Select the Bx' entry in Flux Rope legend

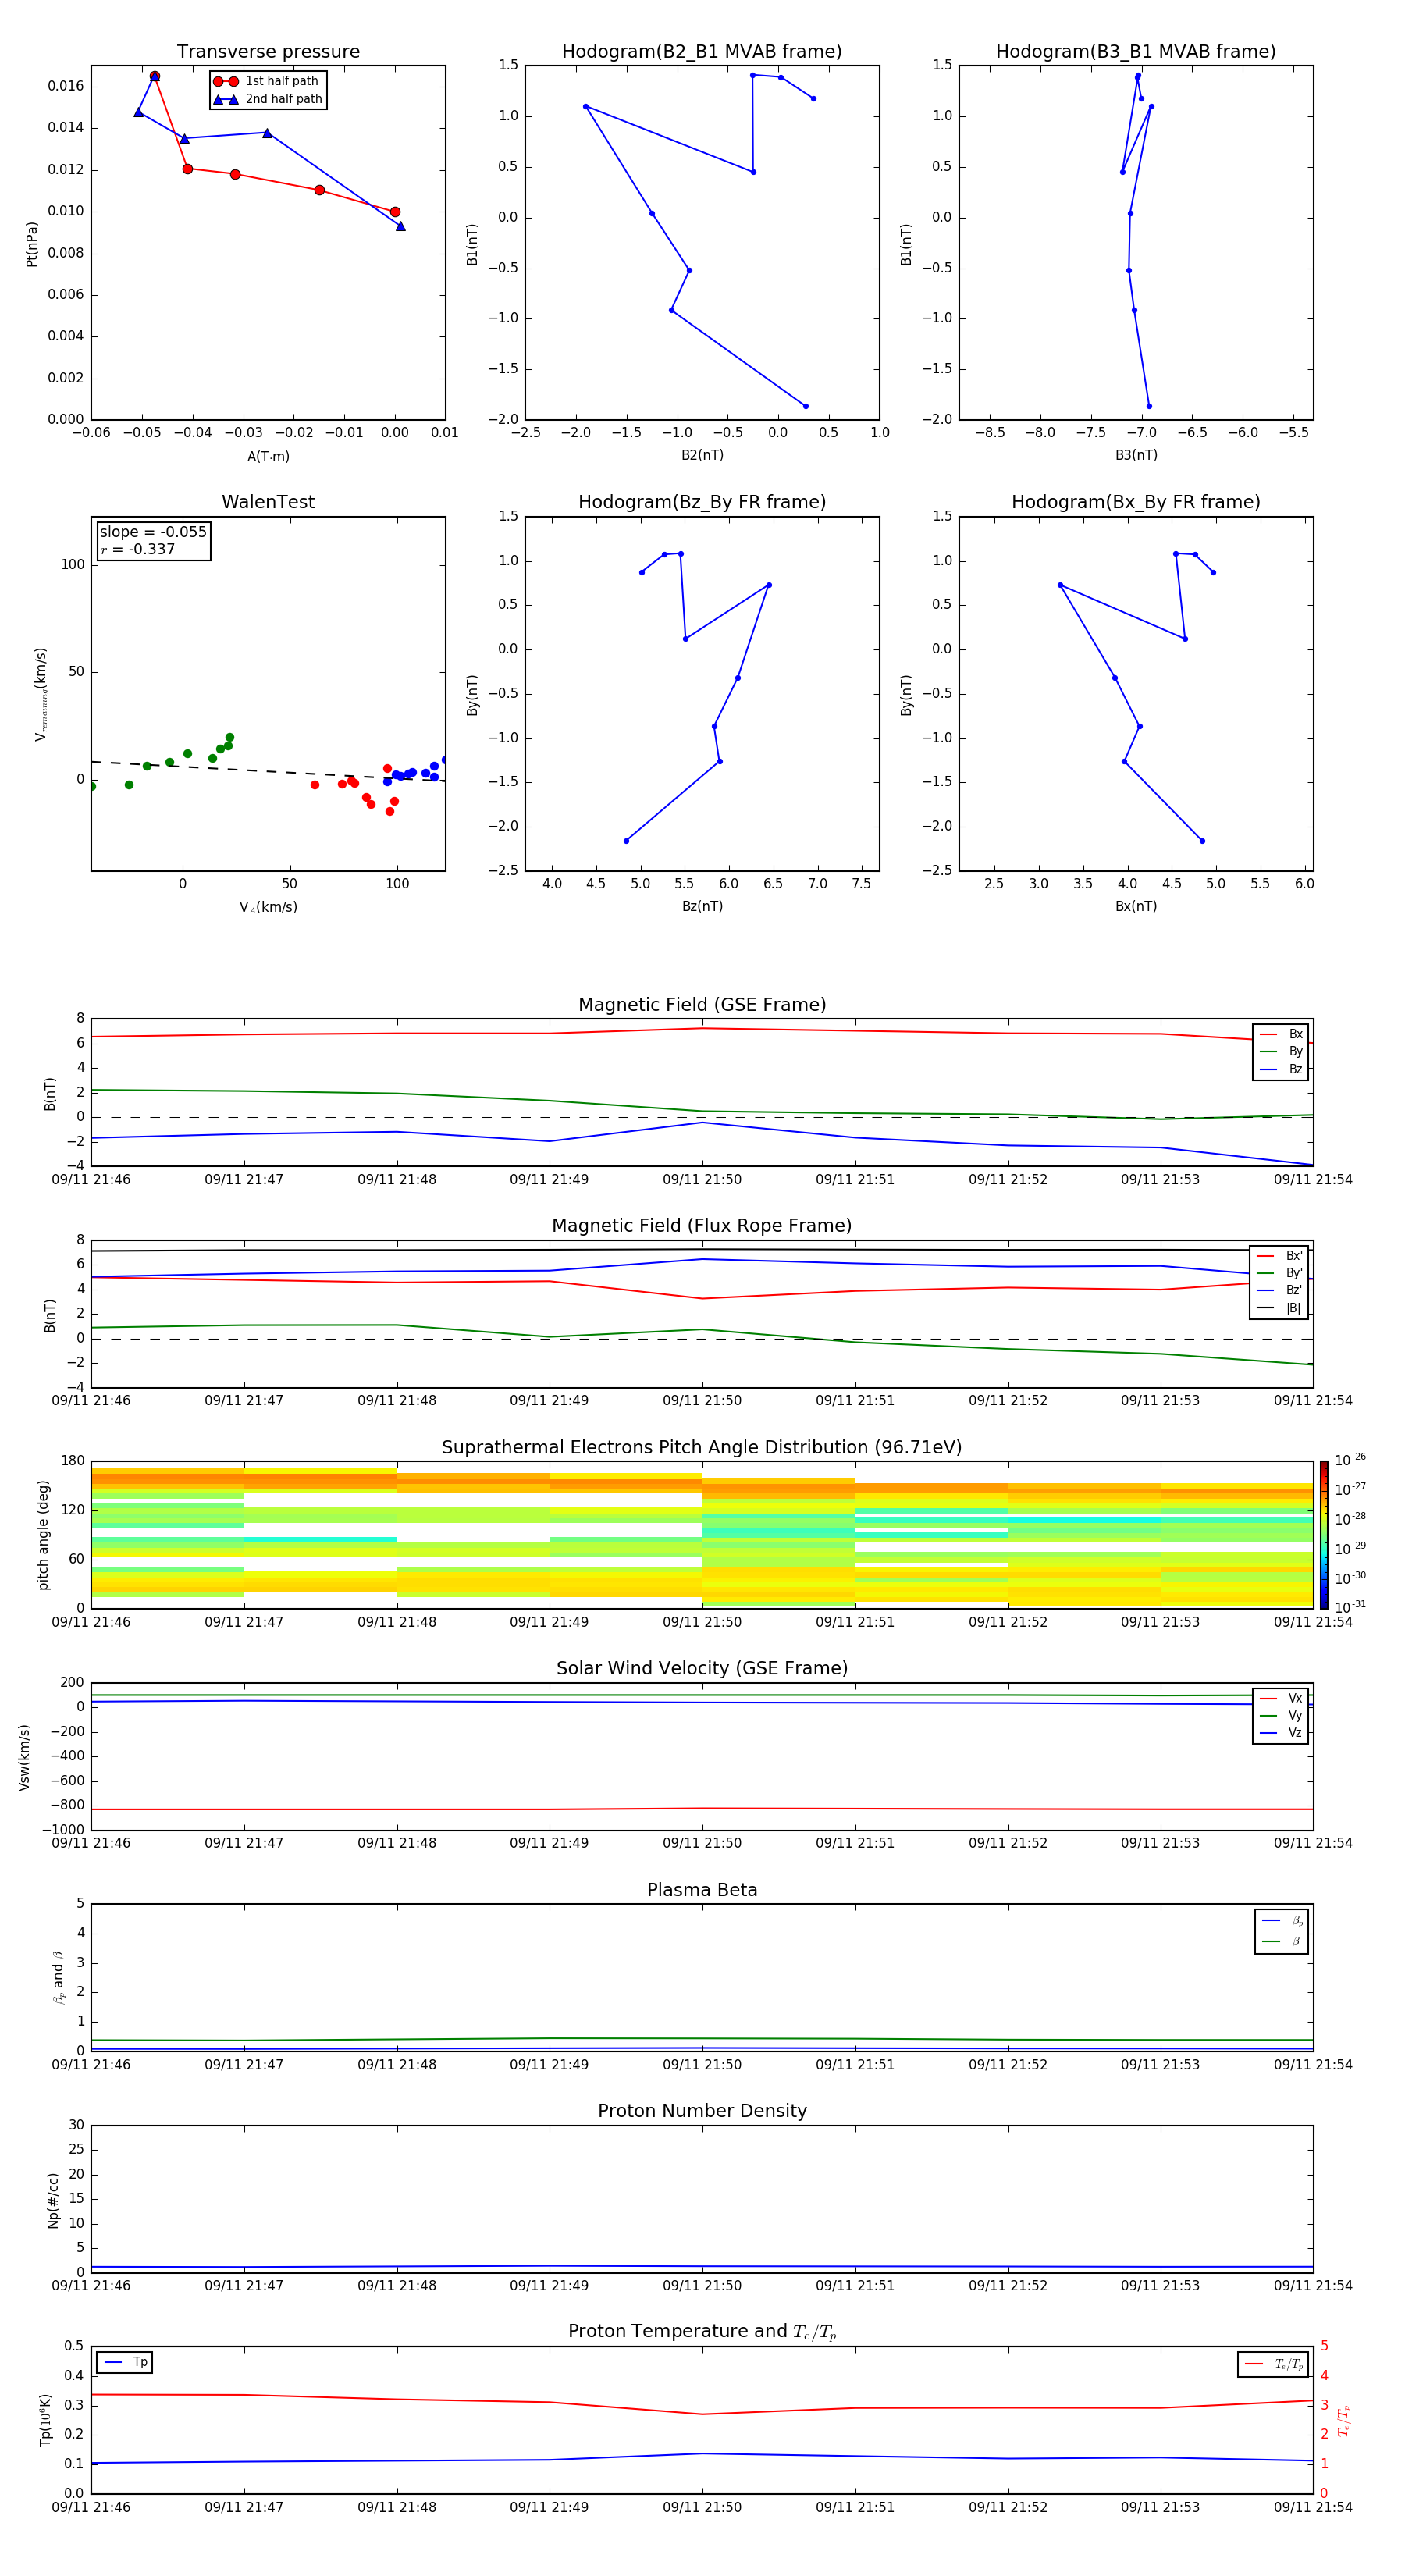pyautogui.click(x=1279, y=1256)
